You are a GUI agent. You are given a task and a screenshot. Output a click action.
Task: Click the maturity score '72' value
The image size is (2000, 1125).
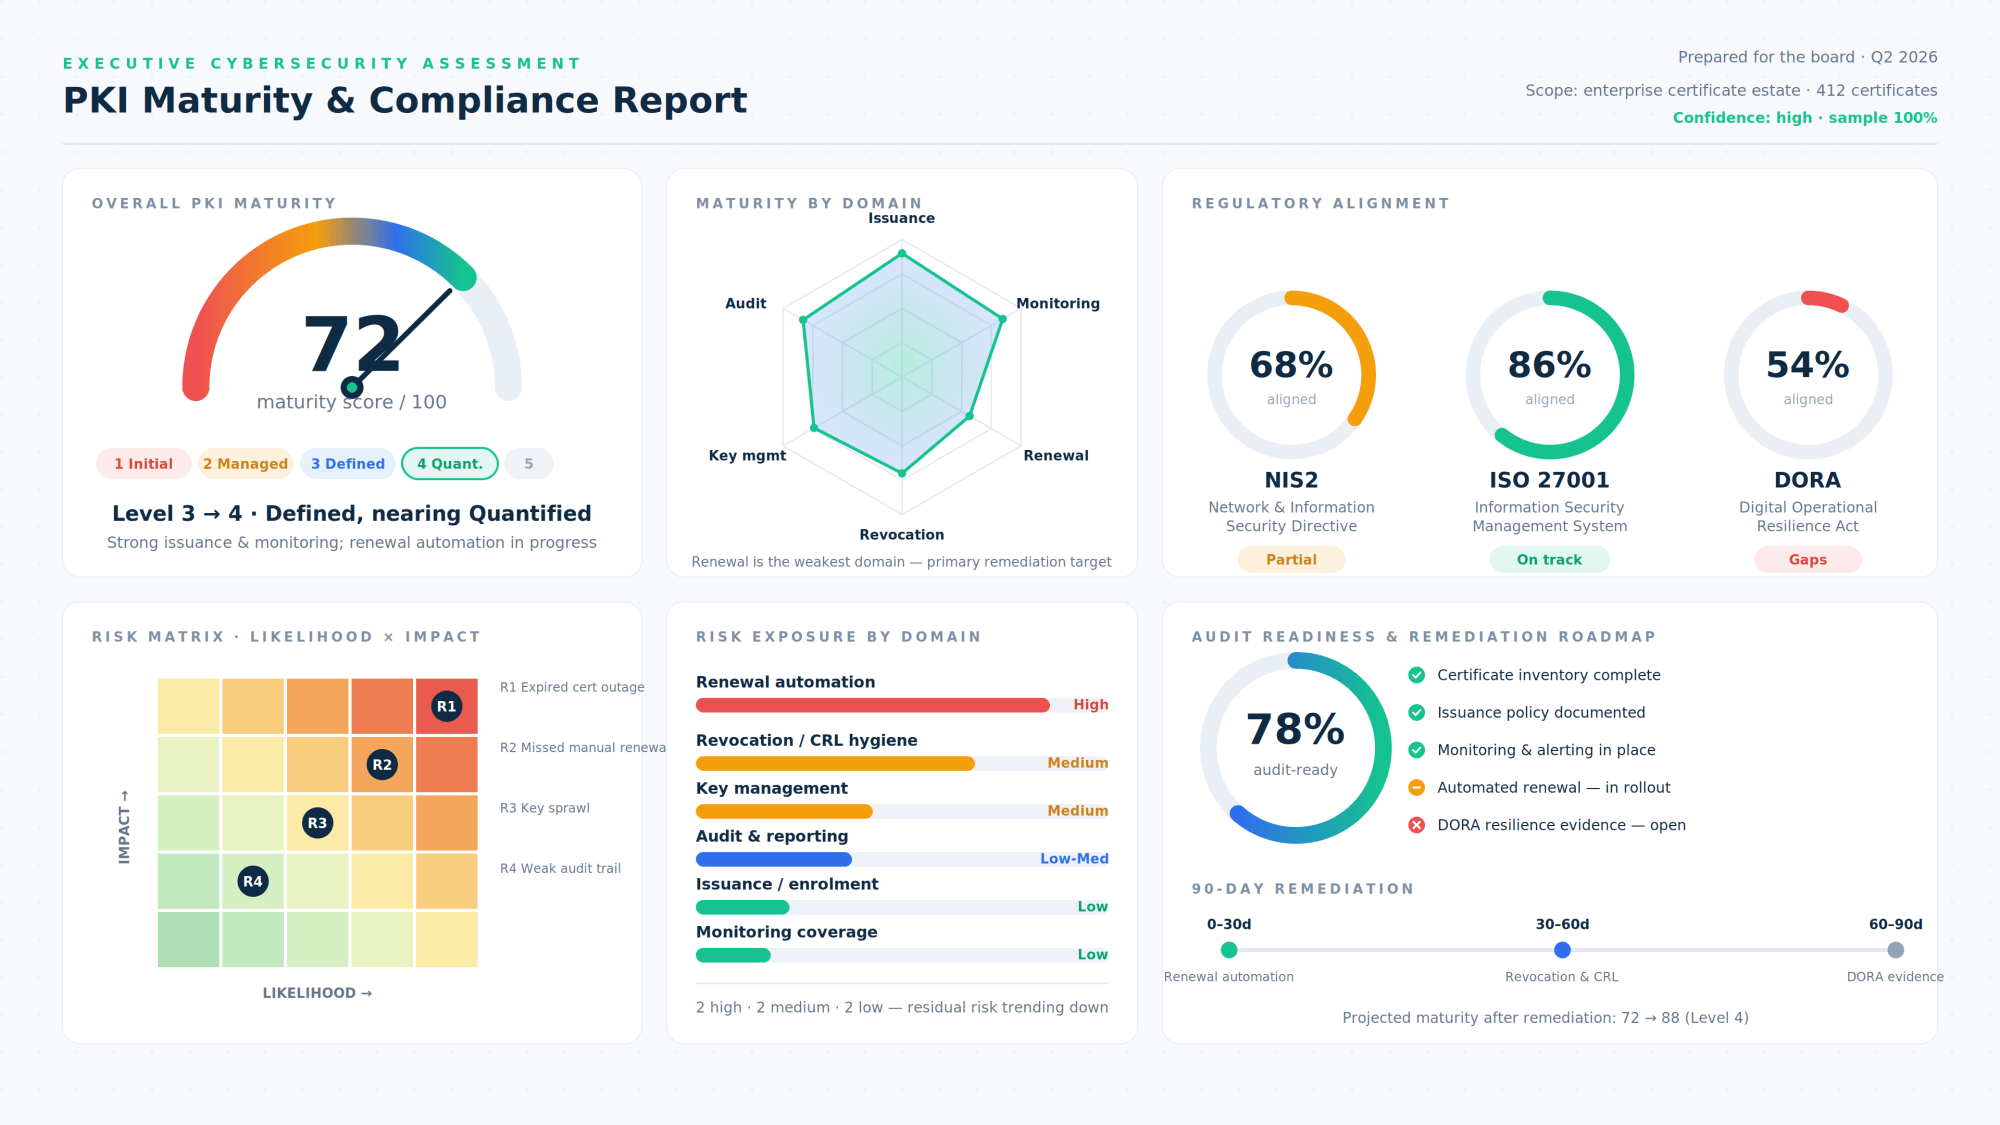tap(352, 344)
